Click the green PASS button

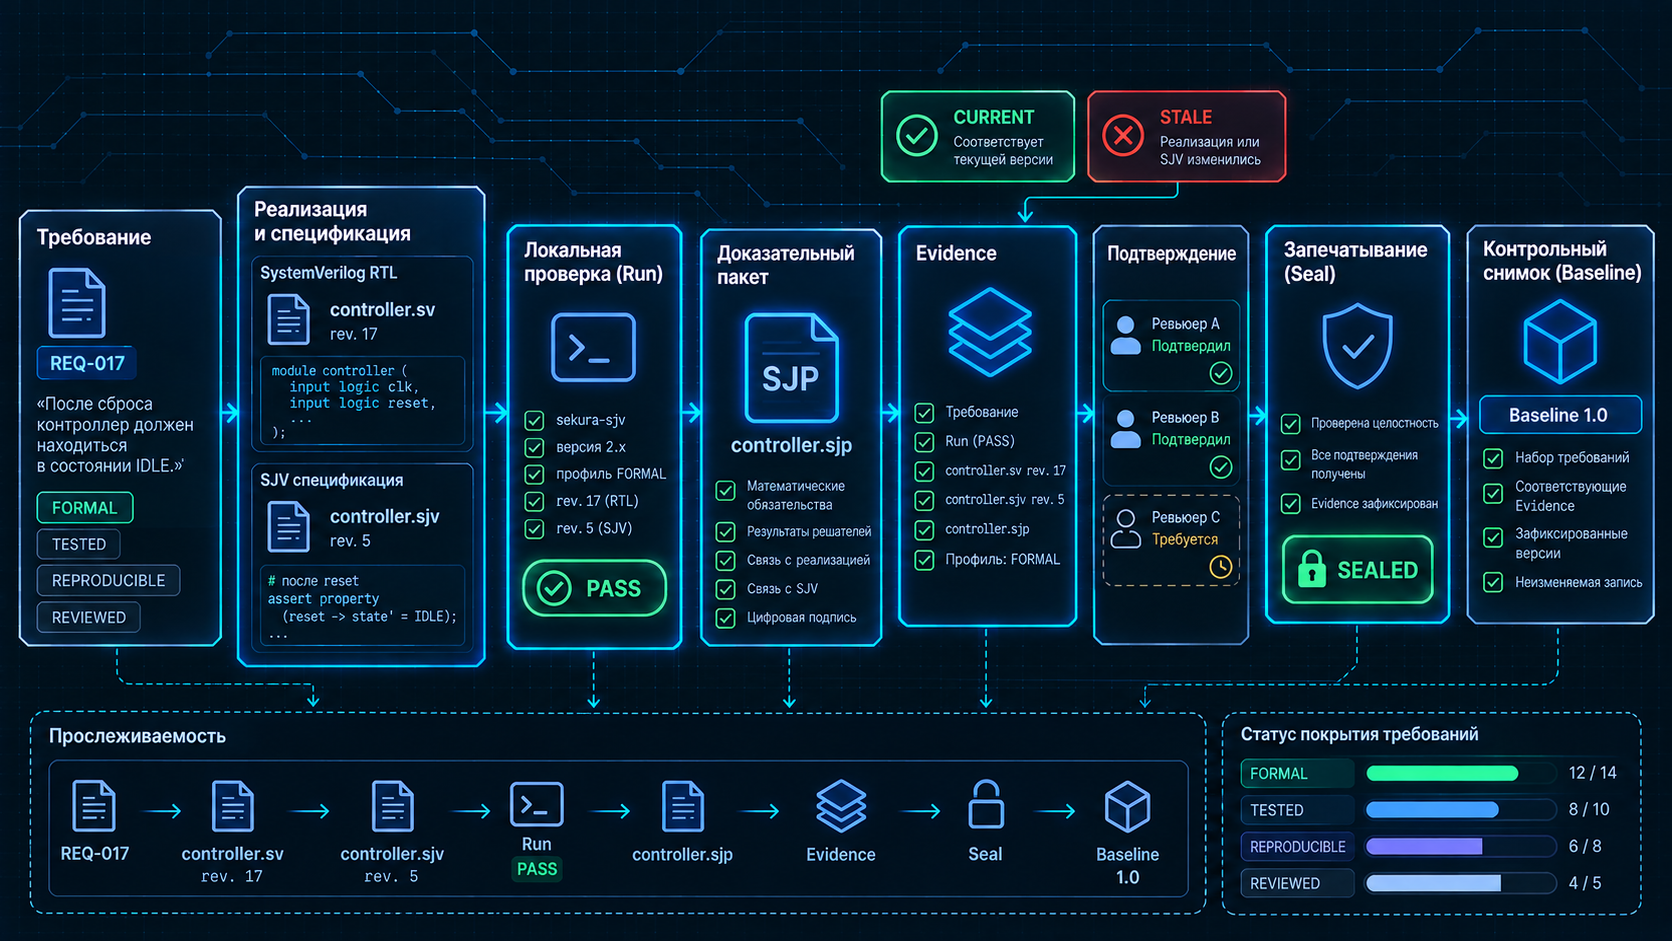(594, 588)
